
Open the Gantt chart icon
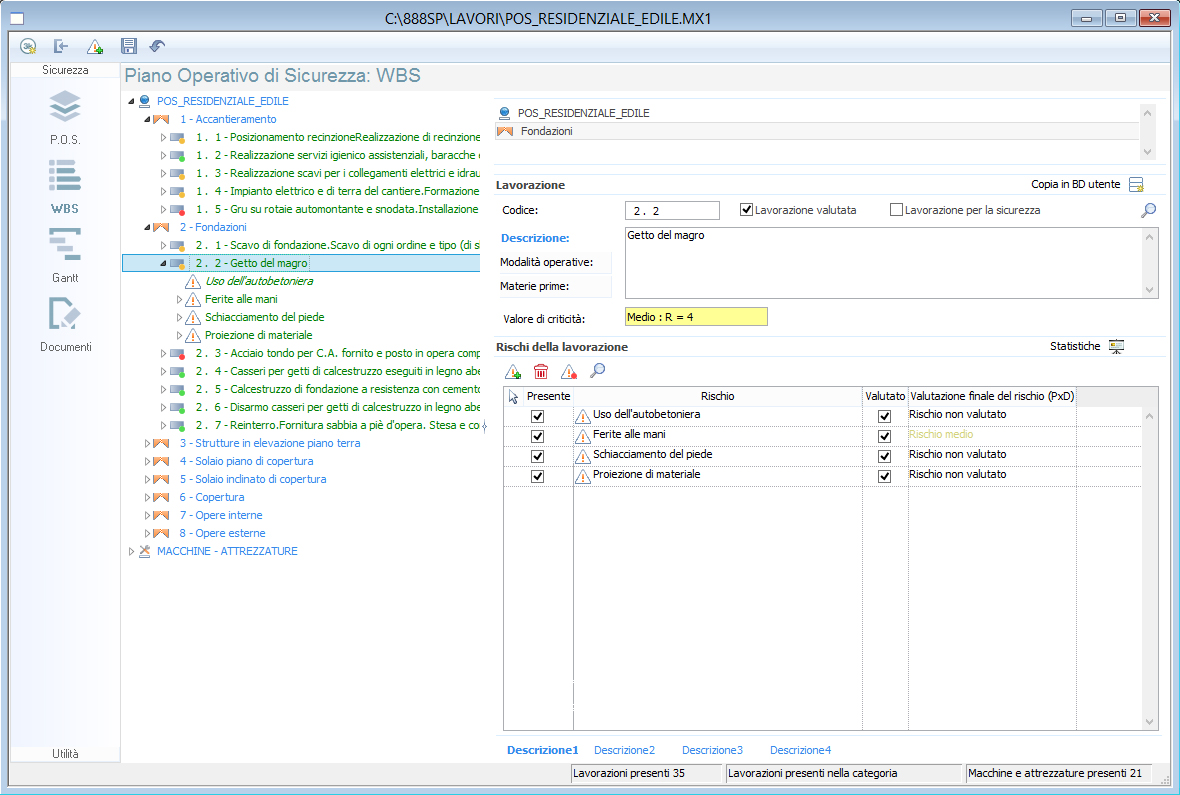click(x=65, y=245)
